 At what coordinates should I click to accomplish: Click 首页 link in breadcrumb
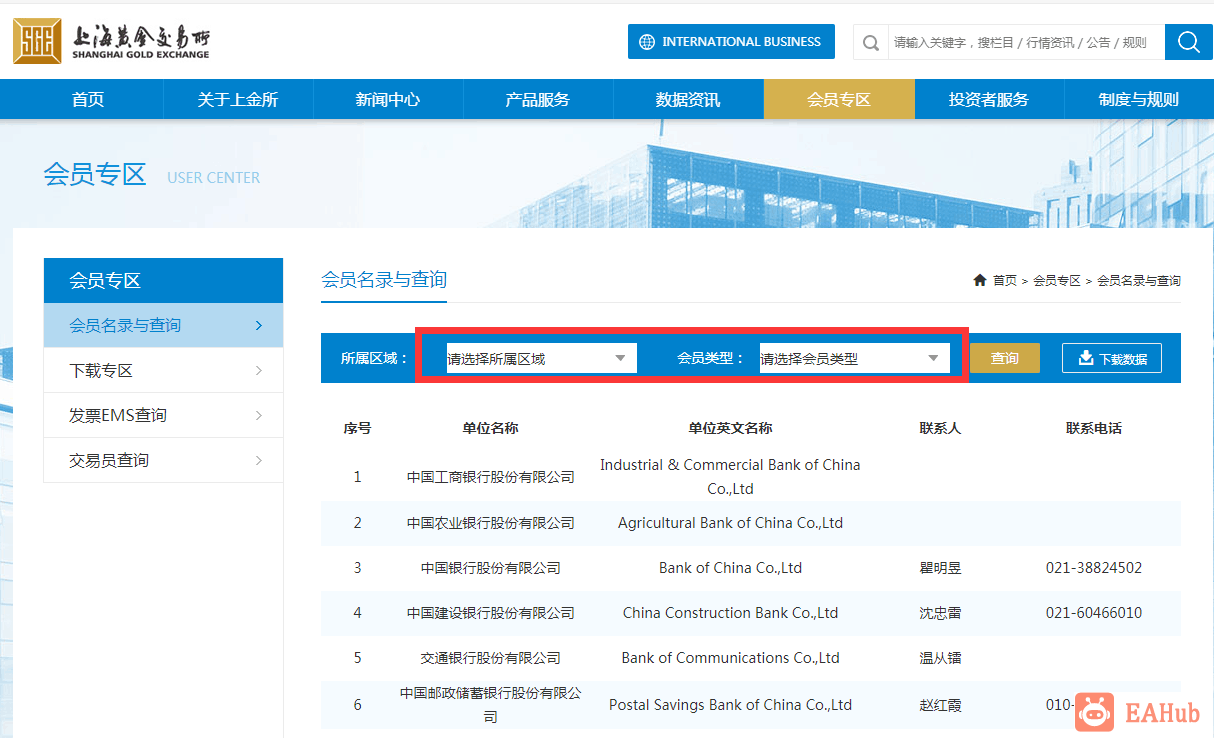point(1005,281)
